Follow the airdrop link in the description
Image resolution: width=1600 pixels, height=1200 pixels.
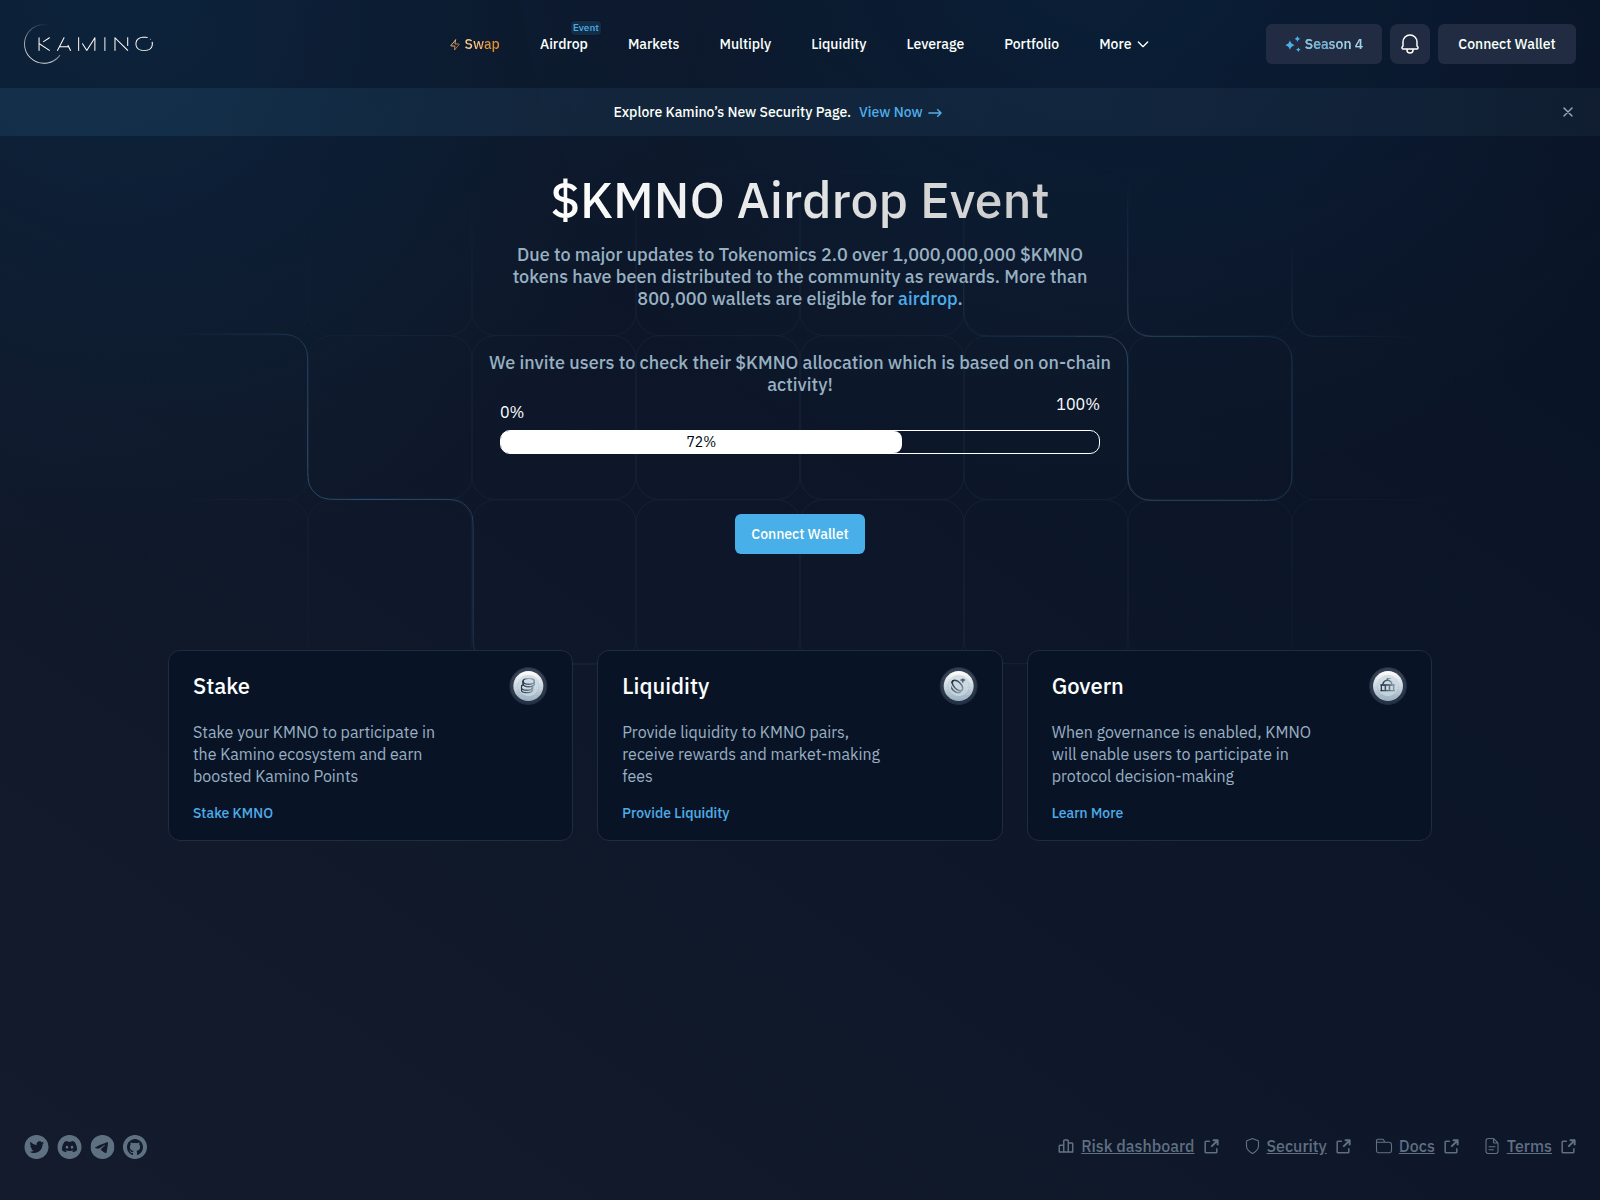(x=926, y=298)
